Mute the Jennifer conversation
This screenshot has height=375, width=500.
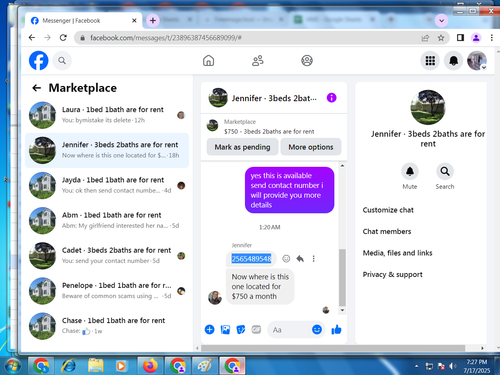[410, 172]
